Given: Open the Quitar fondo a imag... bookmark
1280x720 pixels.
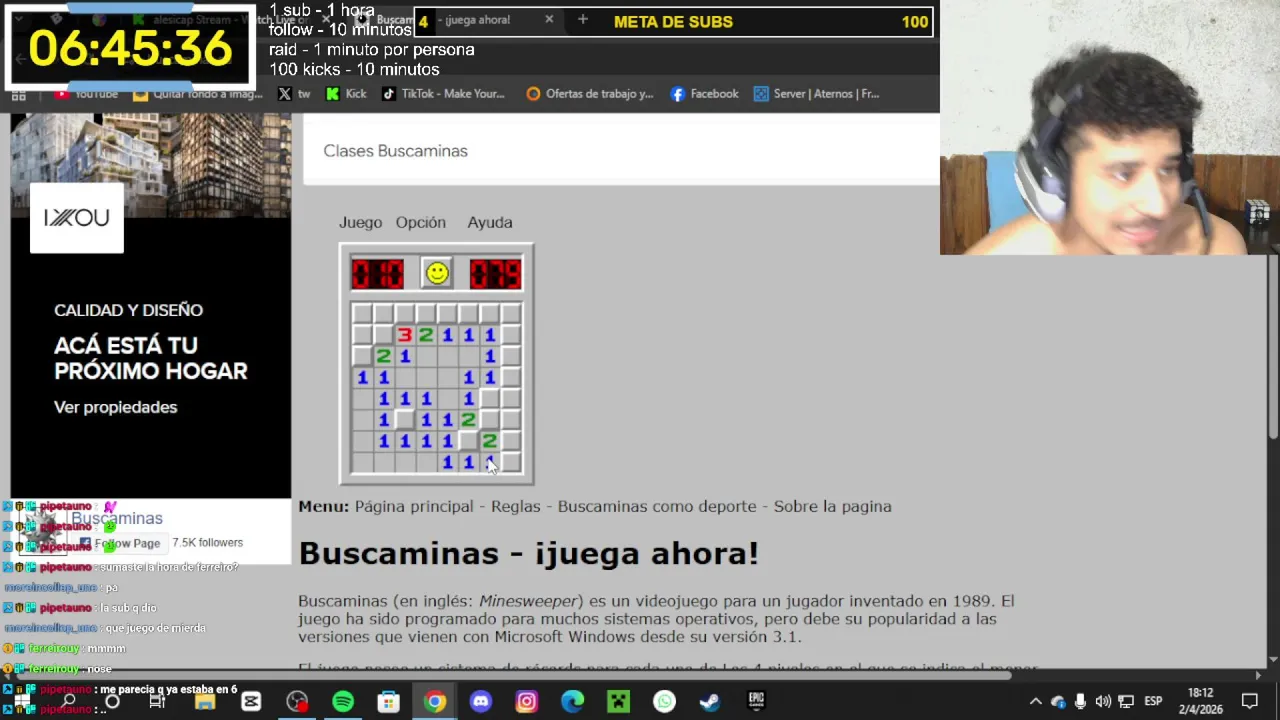Looking at the screenshot, I should click(x=198, y=94).
